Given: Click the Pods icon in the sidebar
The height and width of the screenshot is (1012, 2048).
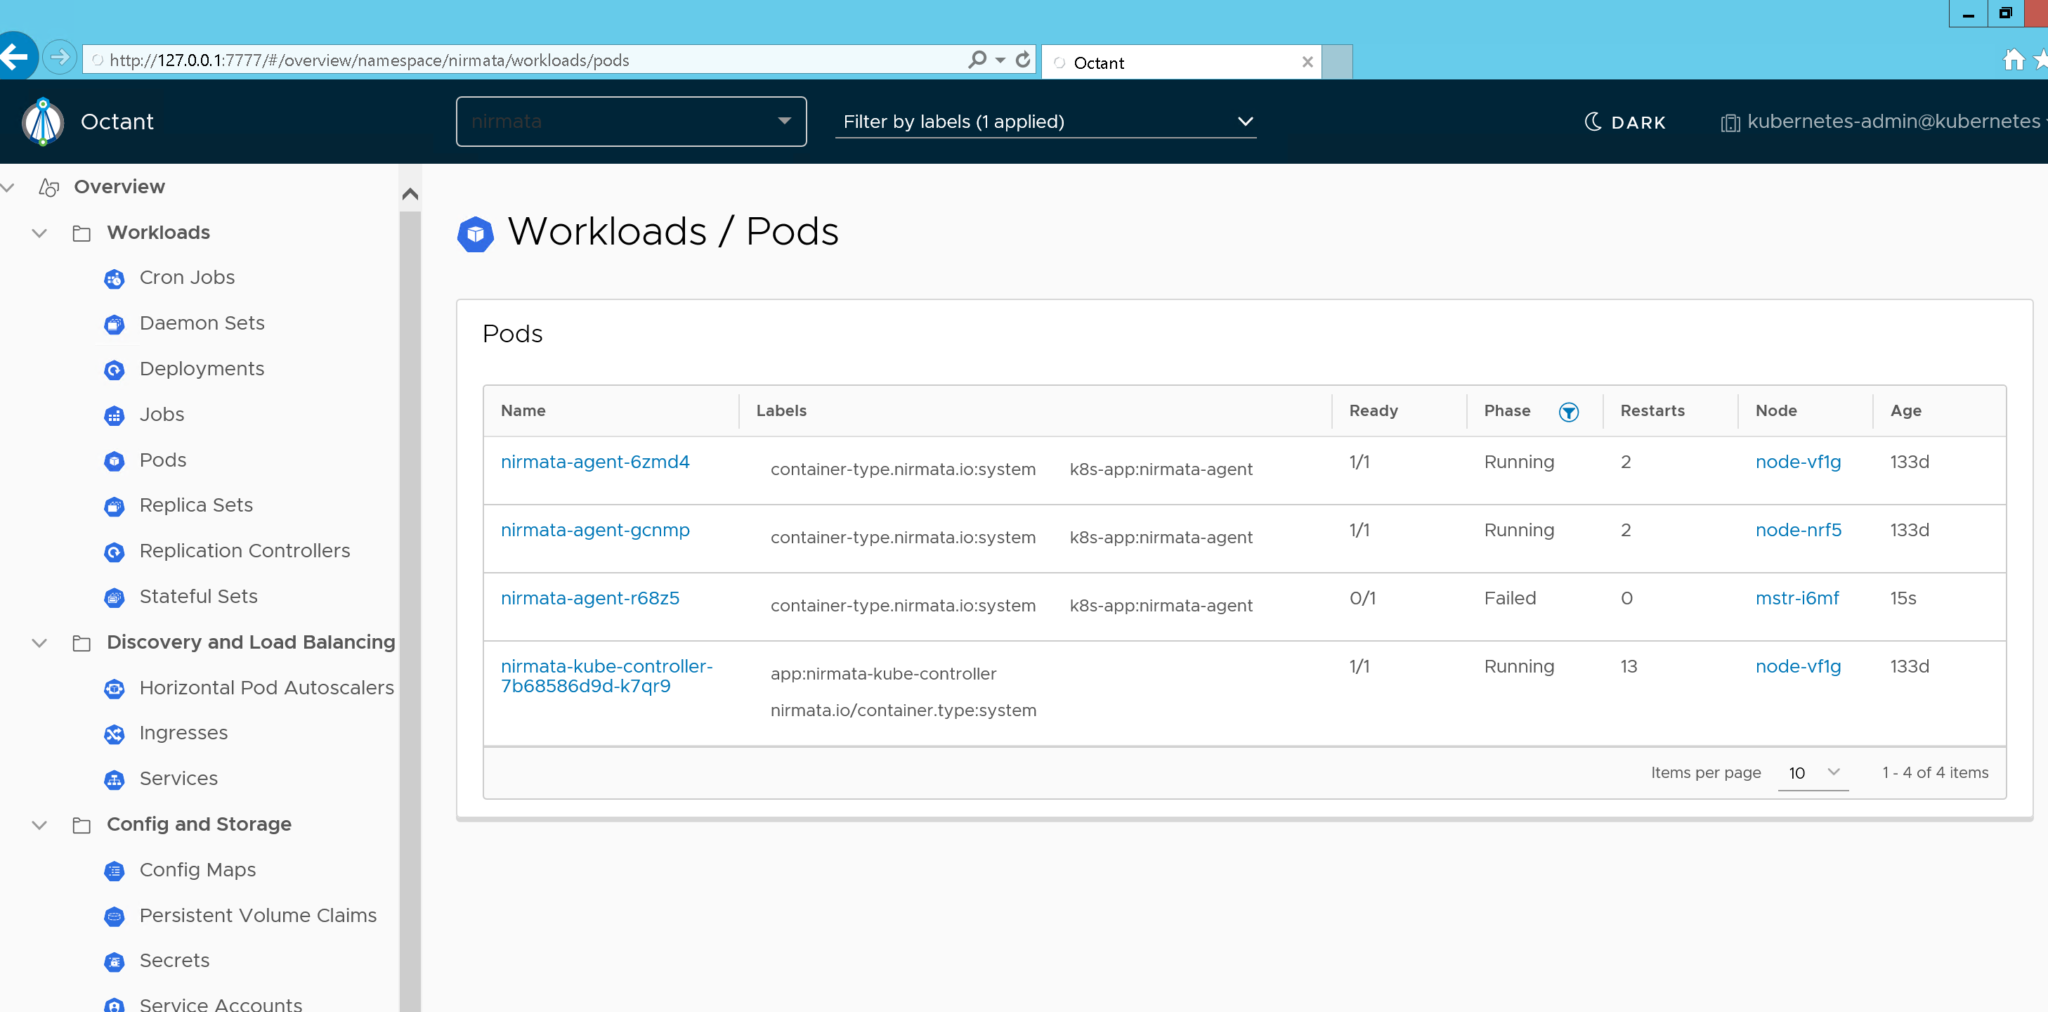Looking at the screenshot, I should (x=114, y=461).
